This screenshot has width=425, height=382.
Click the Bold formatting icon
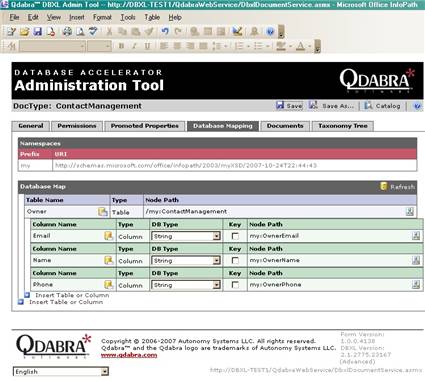tap(121, 46)
